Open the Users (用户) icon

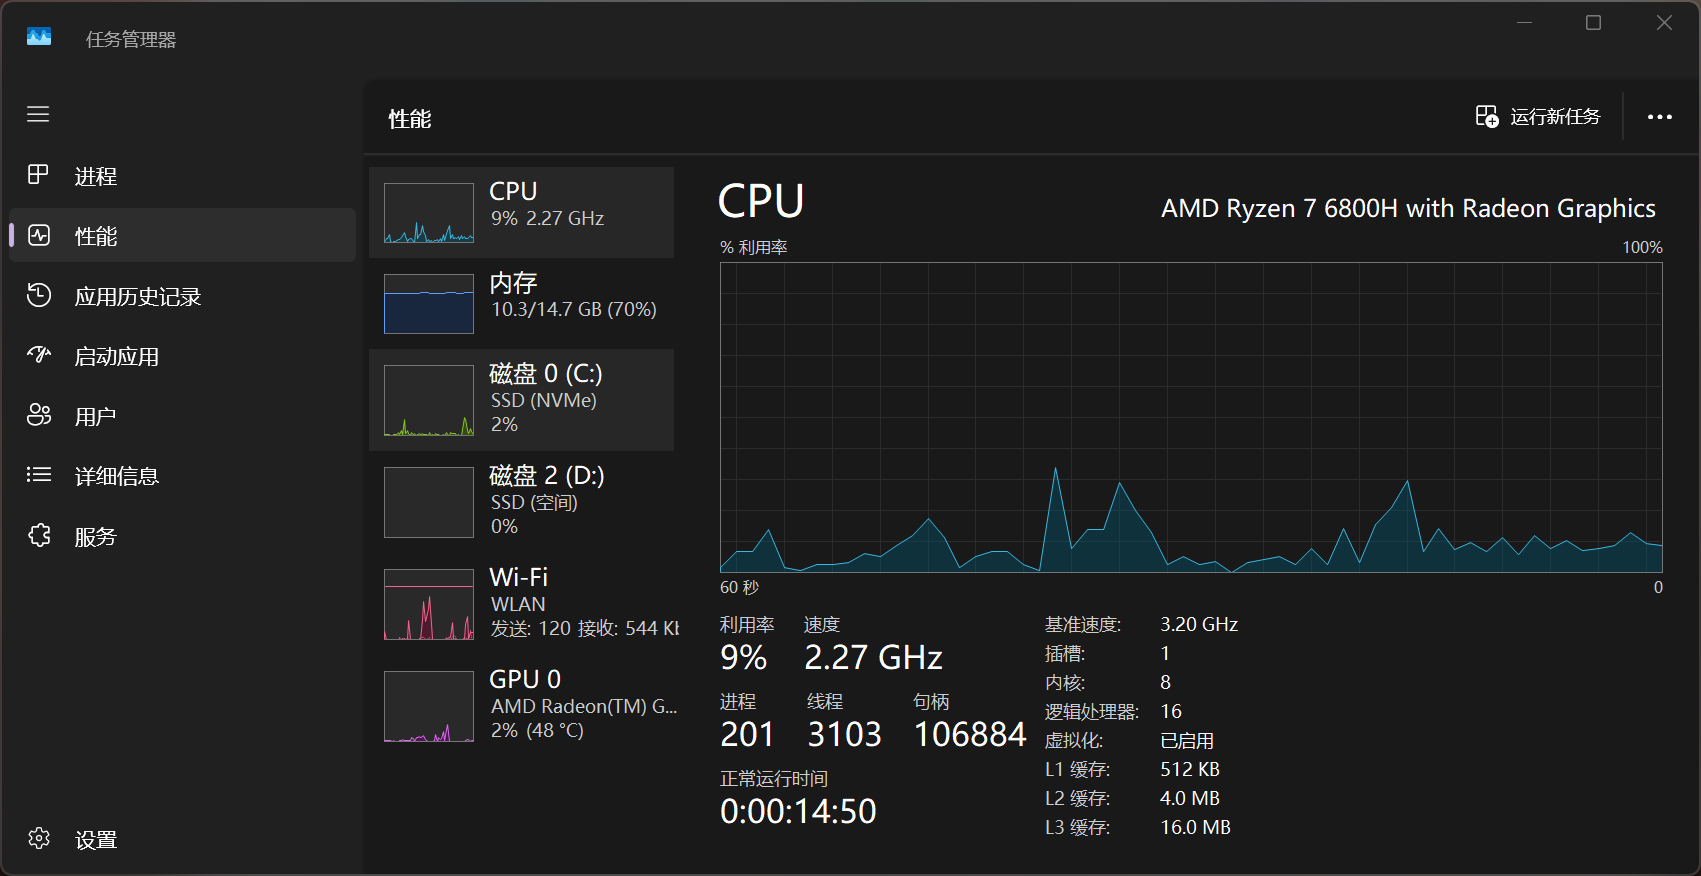click(39, 415)
